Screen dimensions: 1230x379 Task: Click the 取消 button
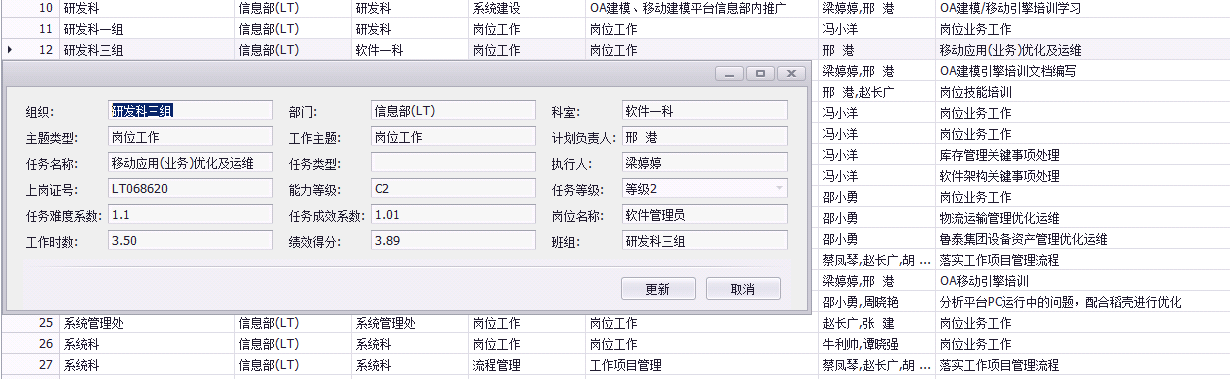743,289
